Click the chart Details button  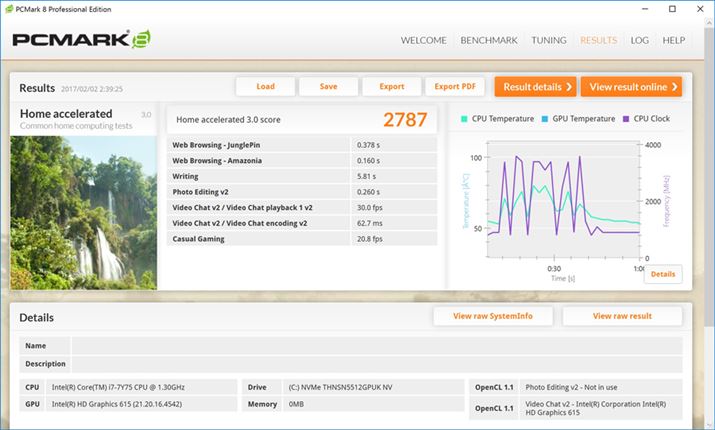tap(663, 274)
